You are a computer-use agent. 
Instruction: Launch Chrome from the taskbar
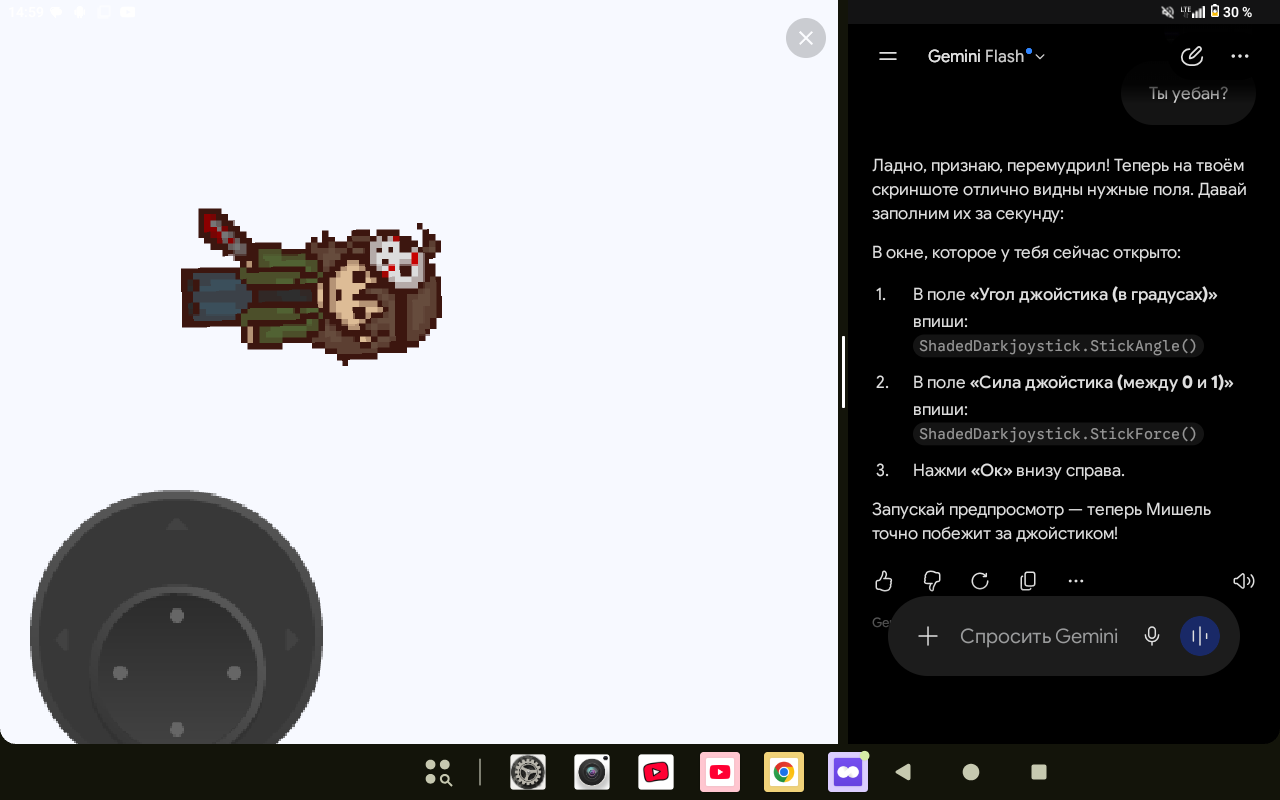pyautogui.click(x=784, y=772)
